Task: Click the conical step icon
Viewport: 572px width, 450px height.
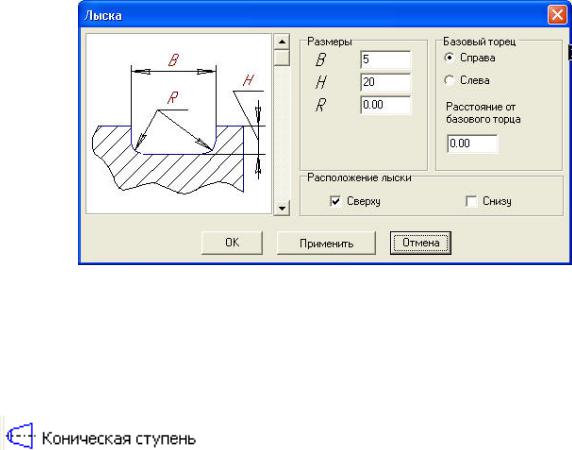Action: [x=20, y=436]
